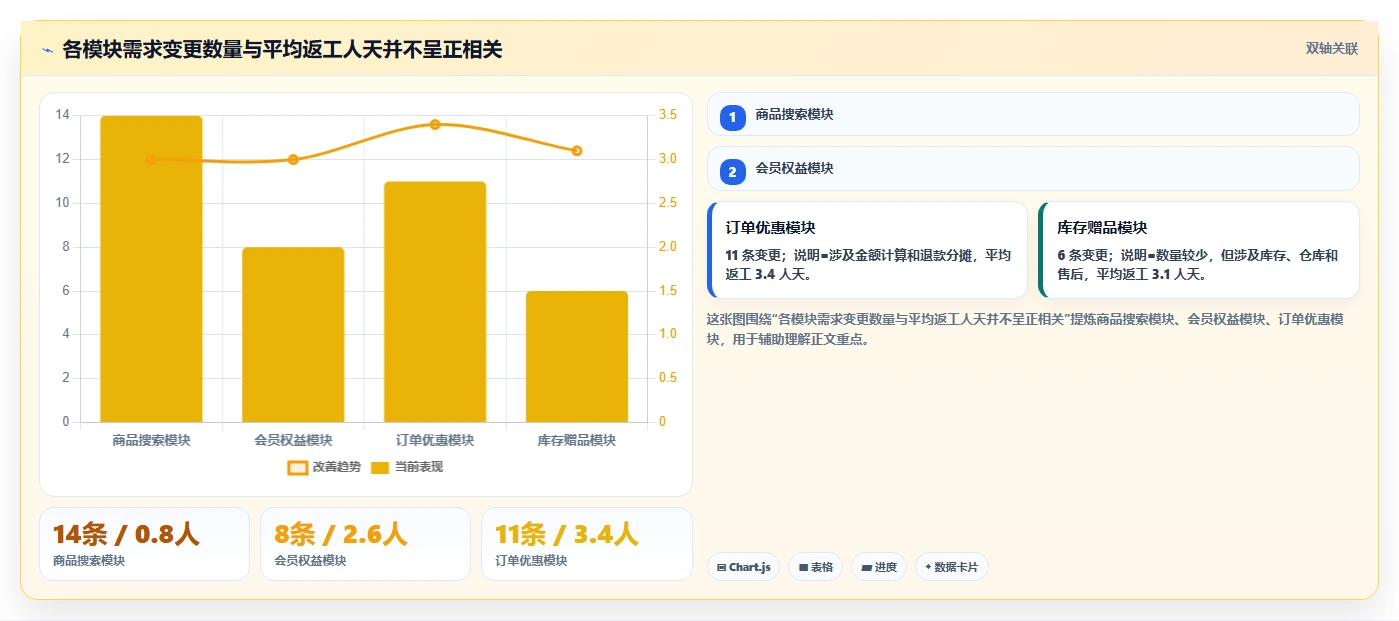Click the 8条 / 2.6人 stat card
Viewport: 1399px width, 621px height.
(x=365, y=544)
